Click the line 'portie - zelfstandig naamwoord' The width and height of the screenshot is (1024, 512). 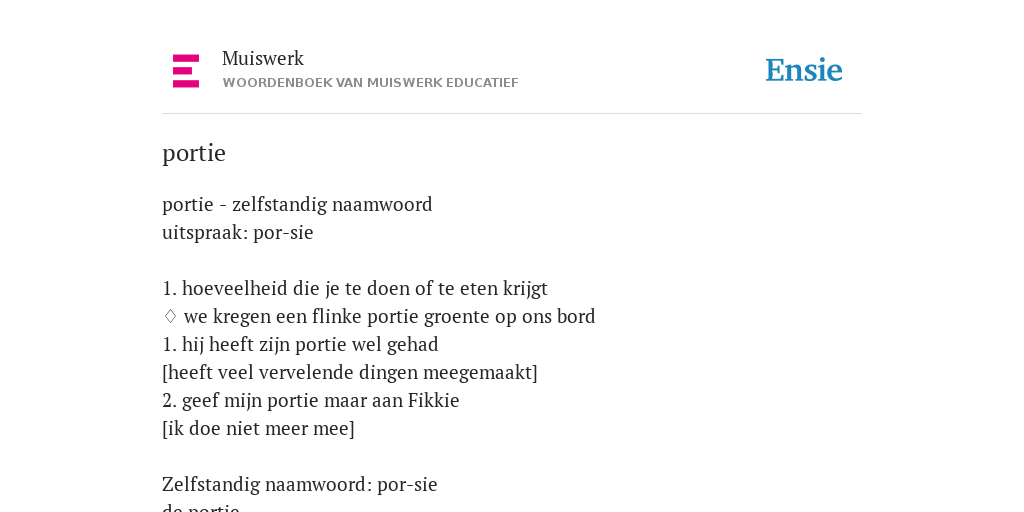click(297, 204)
